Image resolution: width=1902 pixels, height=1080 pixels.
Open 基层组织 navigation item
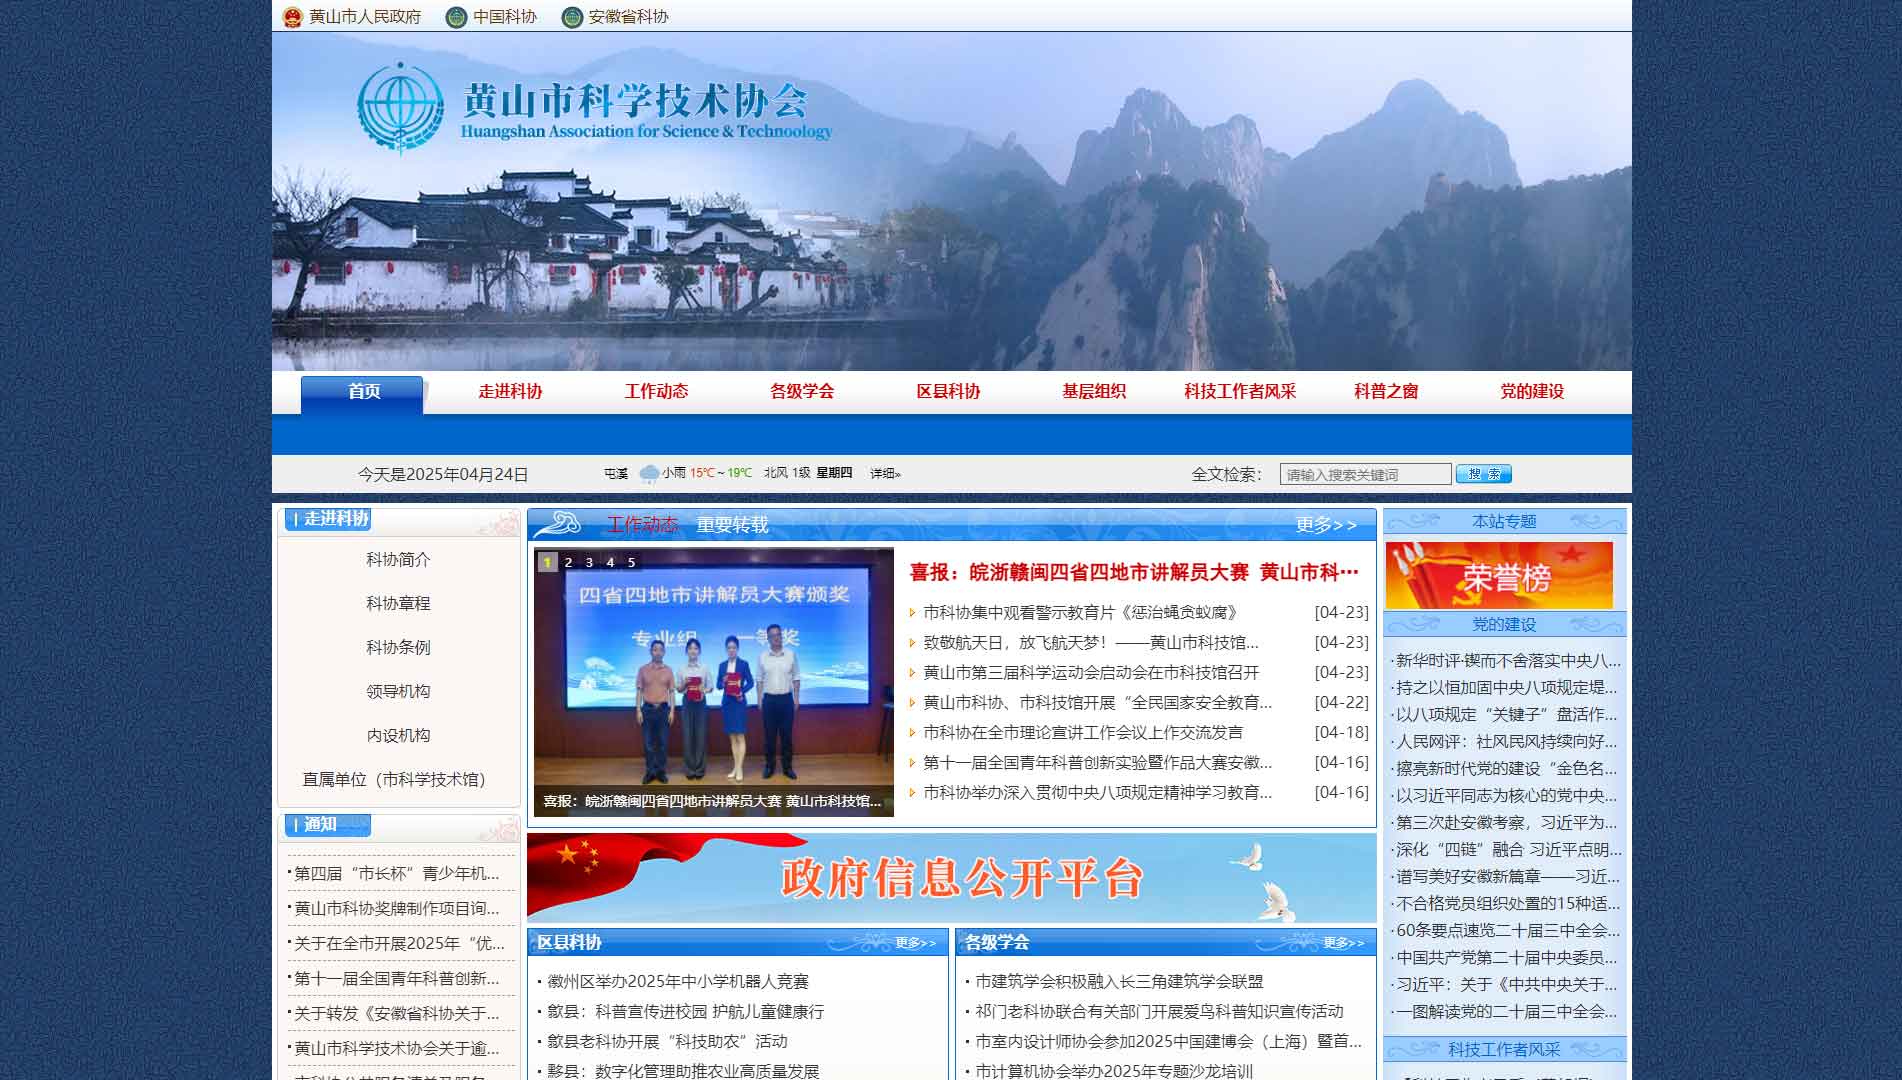tap(1094, 392)
